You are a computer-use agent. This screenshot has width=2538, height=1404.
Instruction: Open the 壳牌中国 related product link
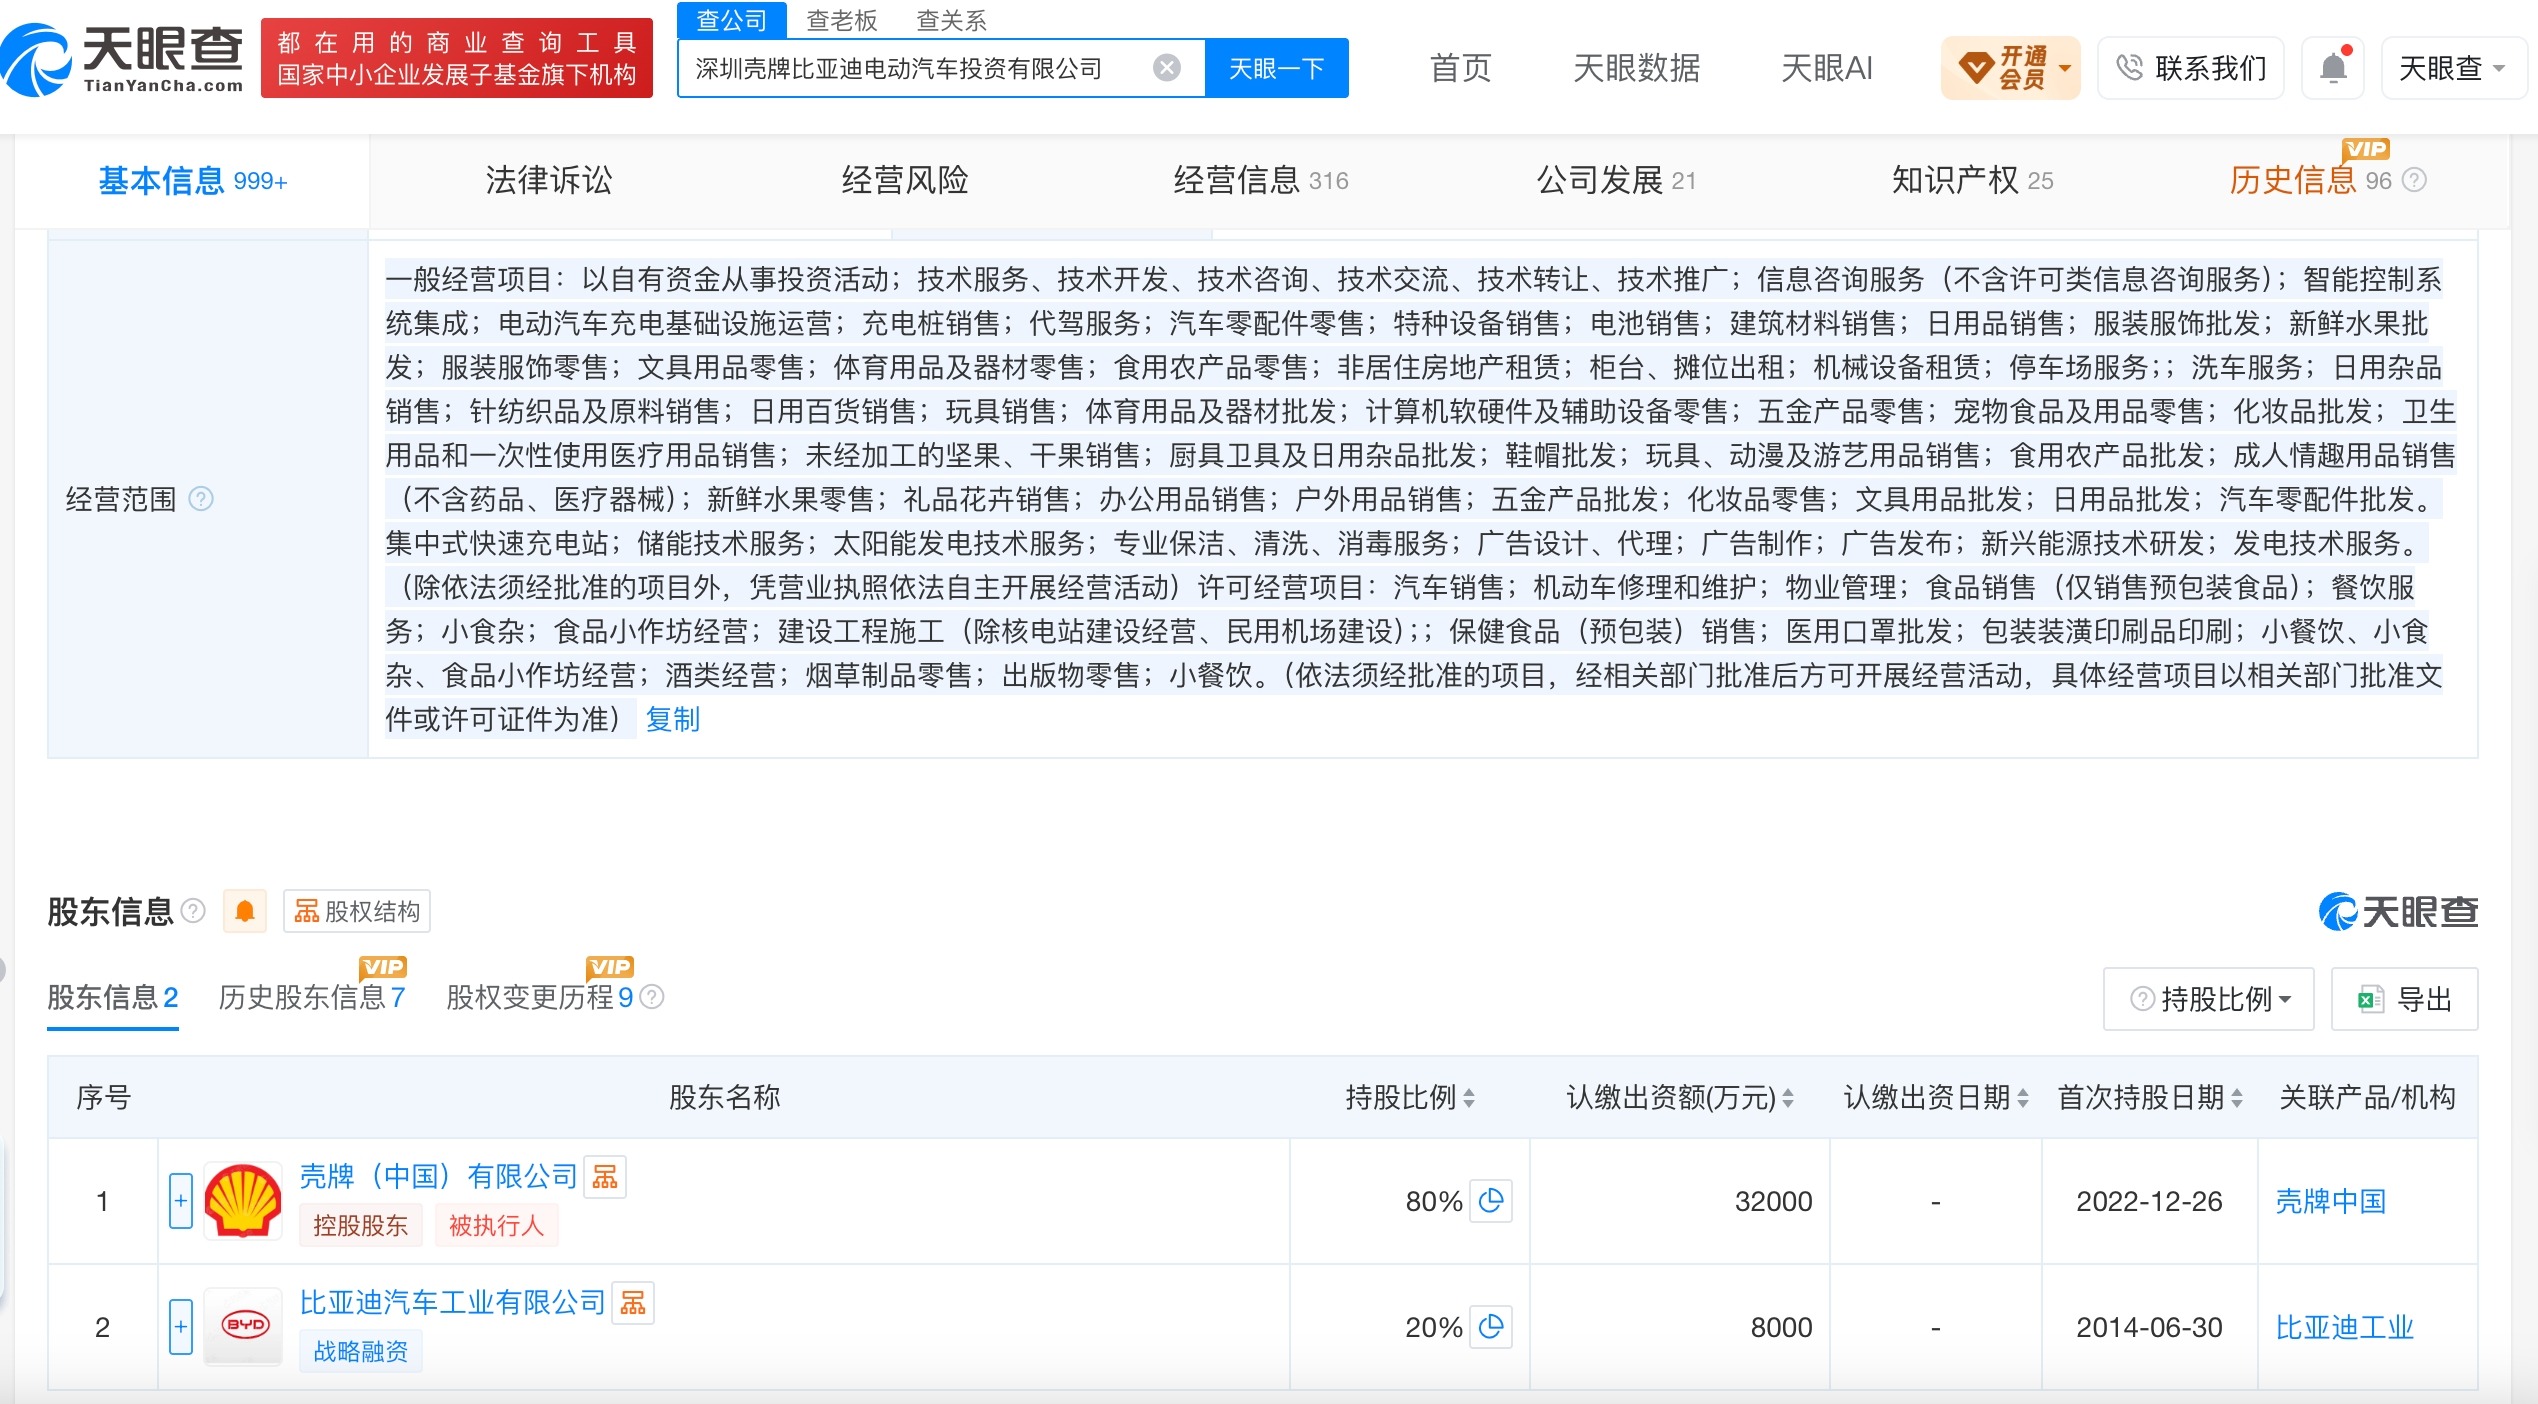tap(2331, 1201)
